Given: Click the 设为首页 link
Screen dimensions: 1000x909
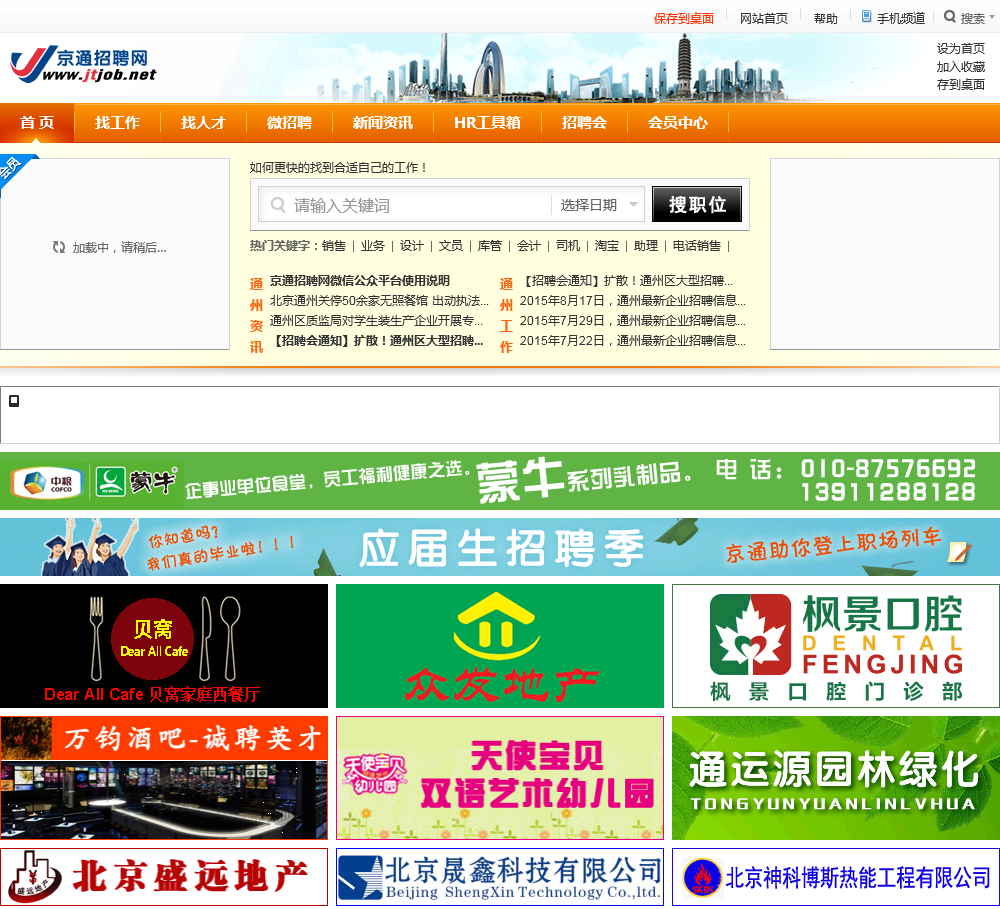Looking at the screenshot, I should coord(960,48).
